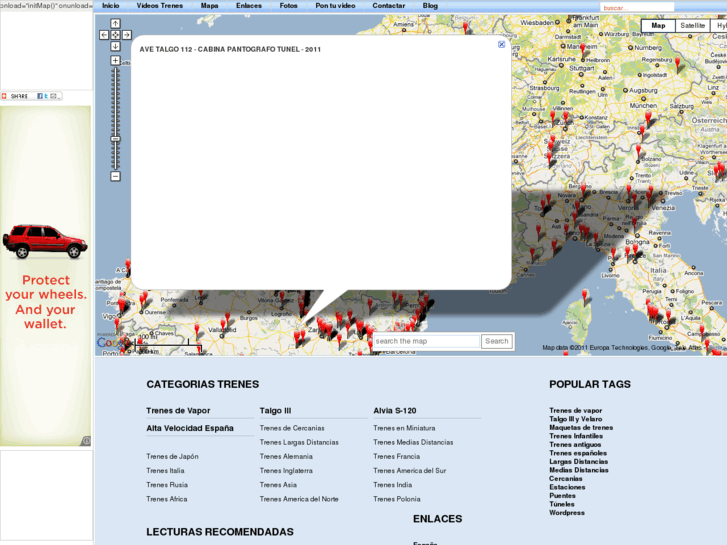The width and height of the screenshot is (727, 545).
Task: Share on Facebook via the sidebar icon
Action: click(40, 96)
